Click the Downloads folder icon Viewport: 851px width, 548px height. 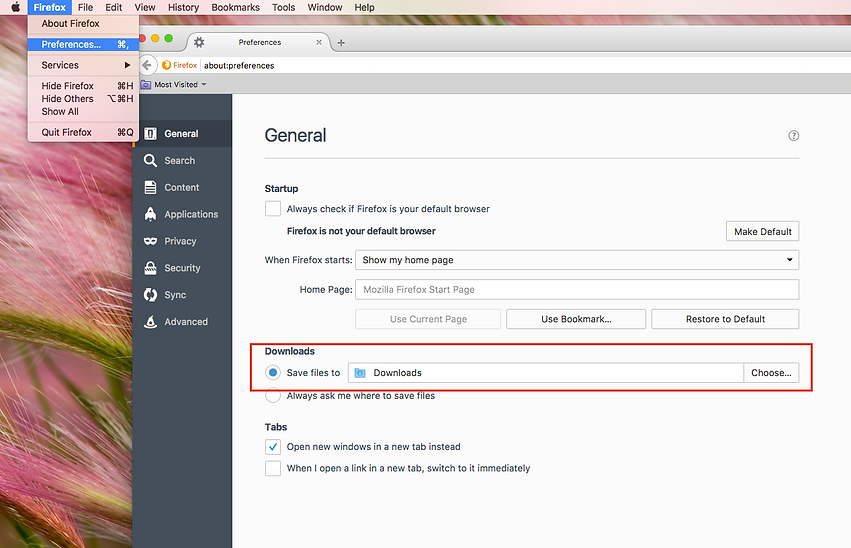pos(360,373)
